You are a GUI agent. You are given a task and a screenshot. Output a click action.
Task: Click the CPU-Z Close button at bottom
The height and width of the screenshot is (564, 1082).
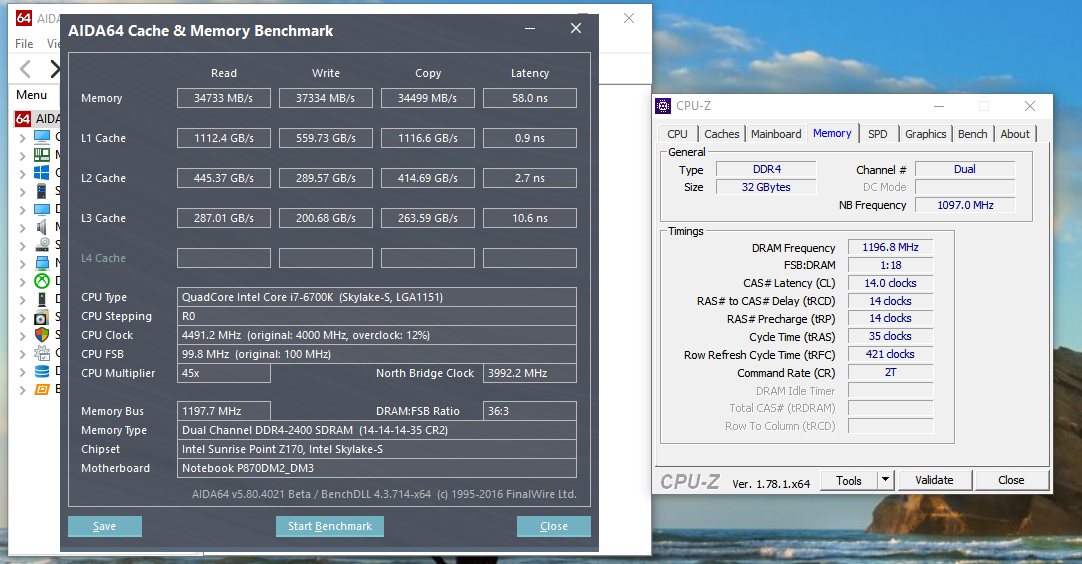tap(1011, 480)
